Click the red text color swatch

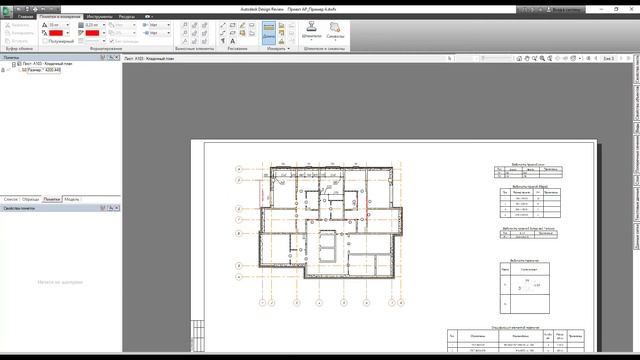[x=56, y=33]
